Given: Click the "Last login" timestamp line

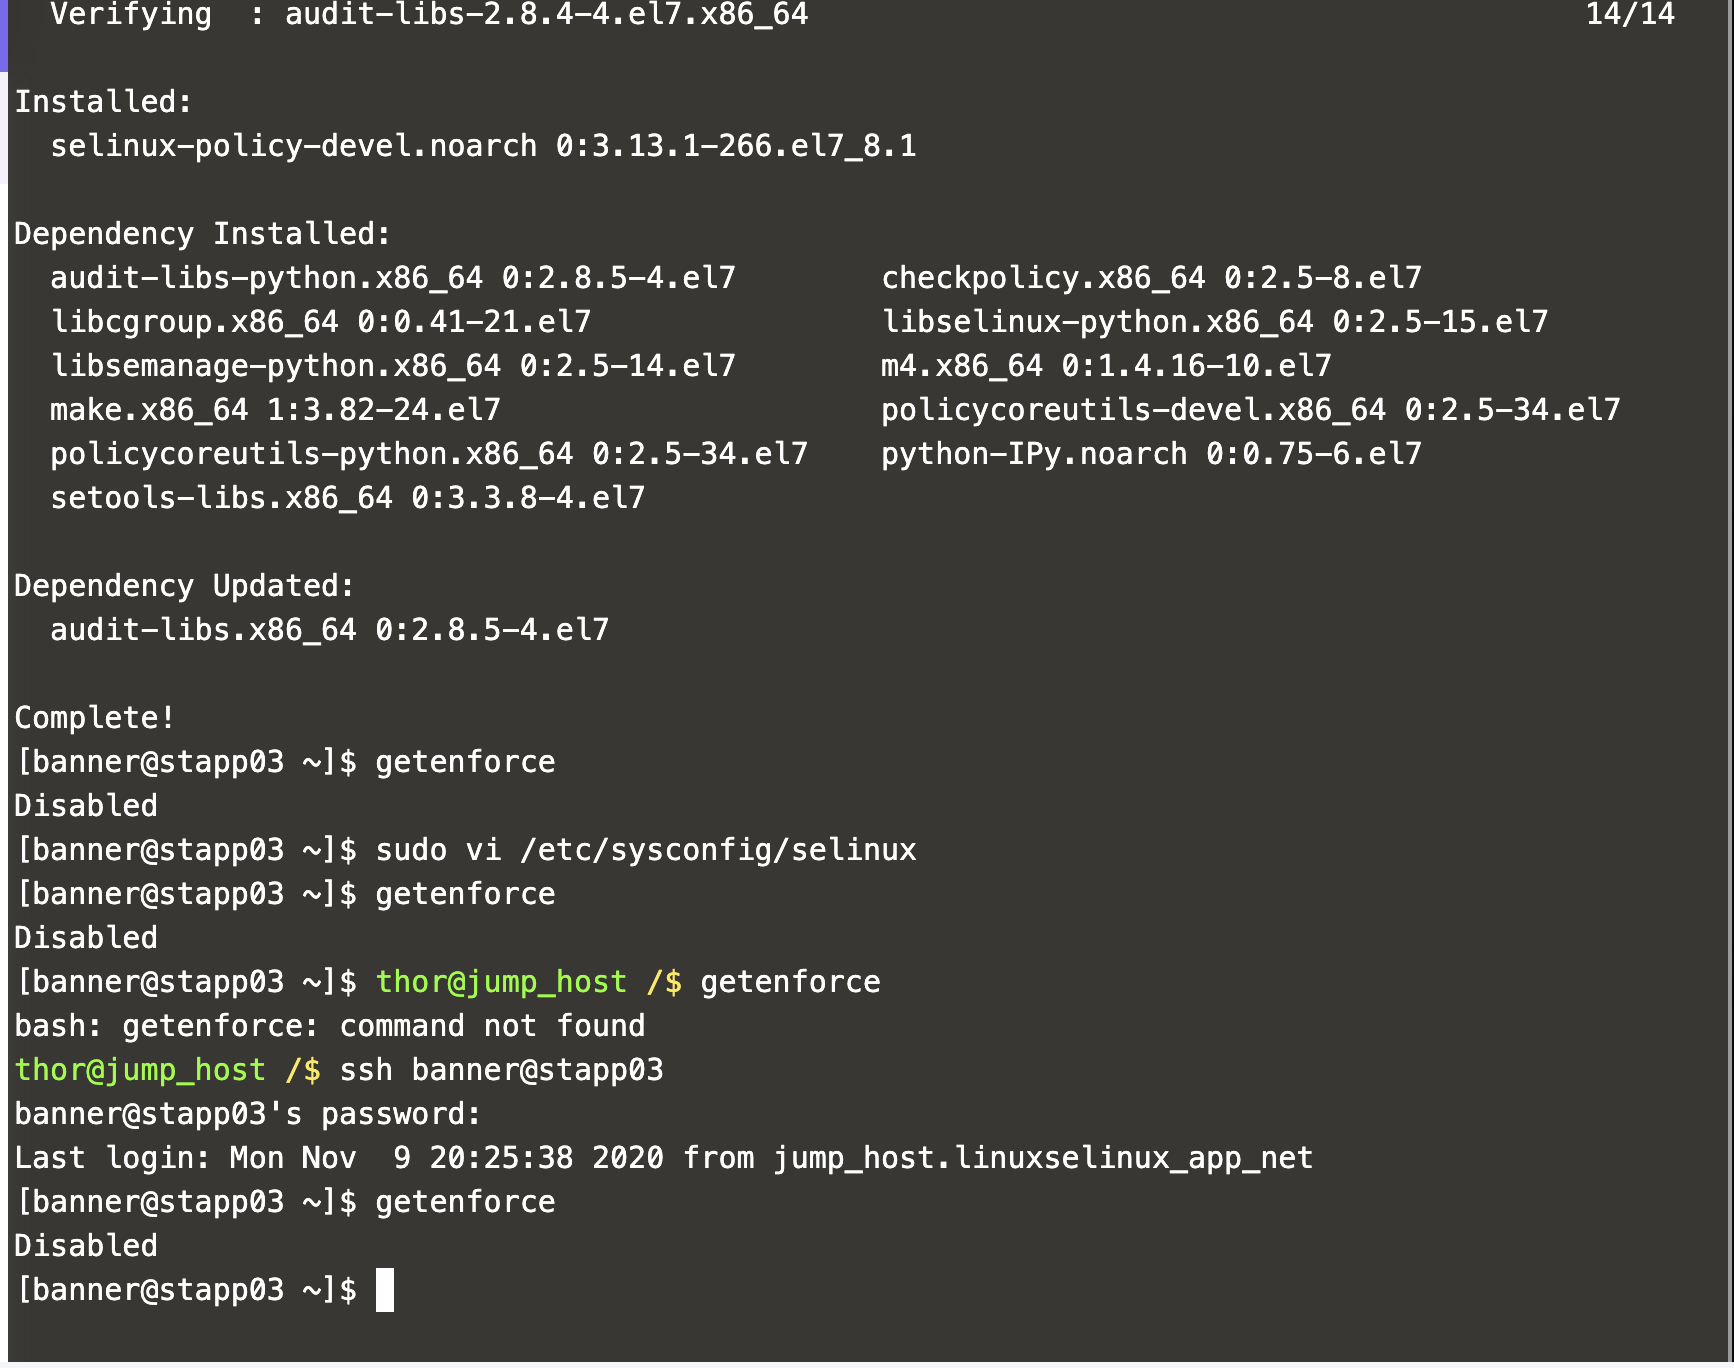Looking at the screenshot, I should (x=663, y=1158).
